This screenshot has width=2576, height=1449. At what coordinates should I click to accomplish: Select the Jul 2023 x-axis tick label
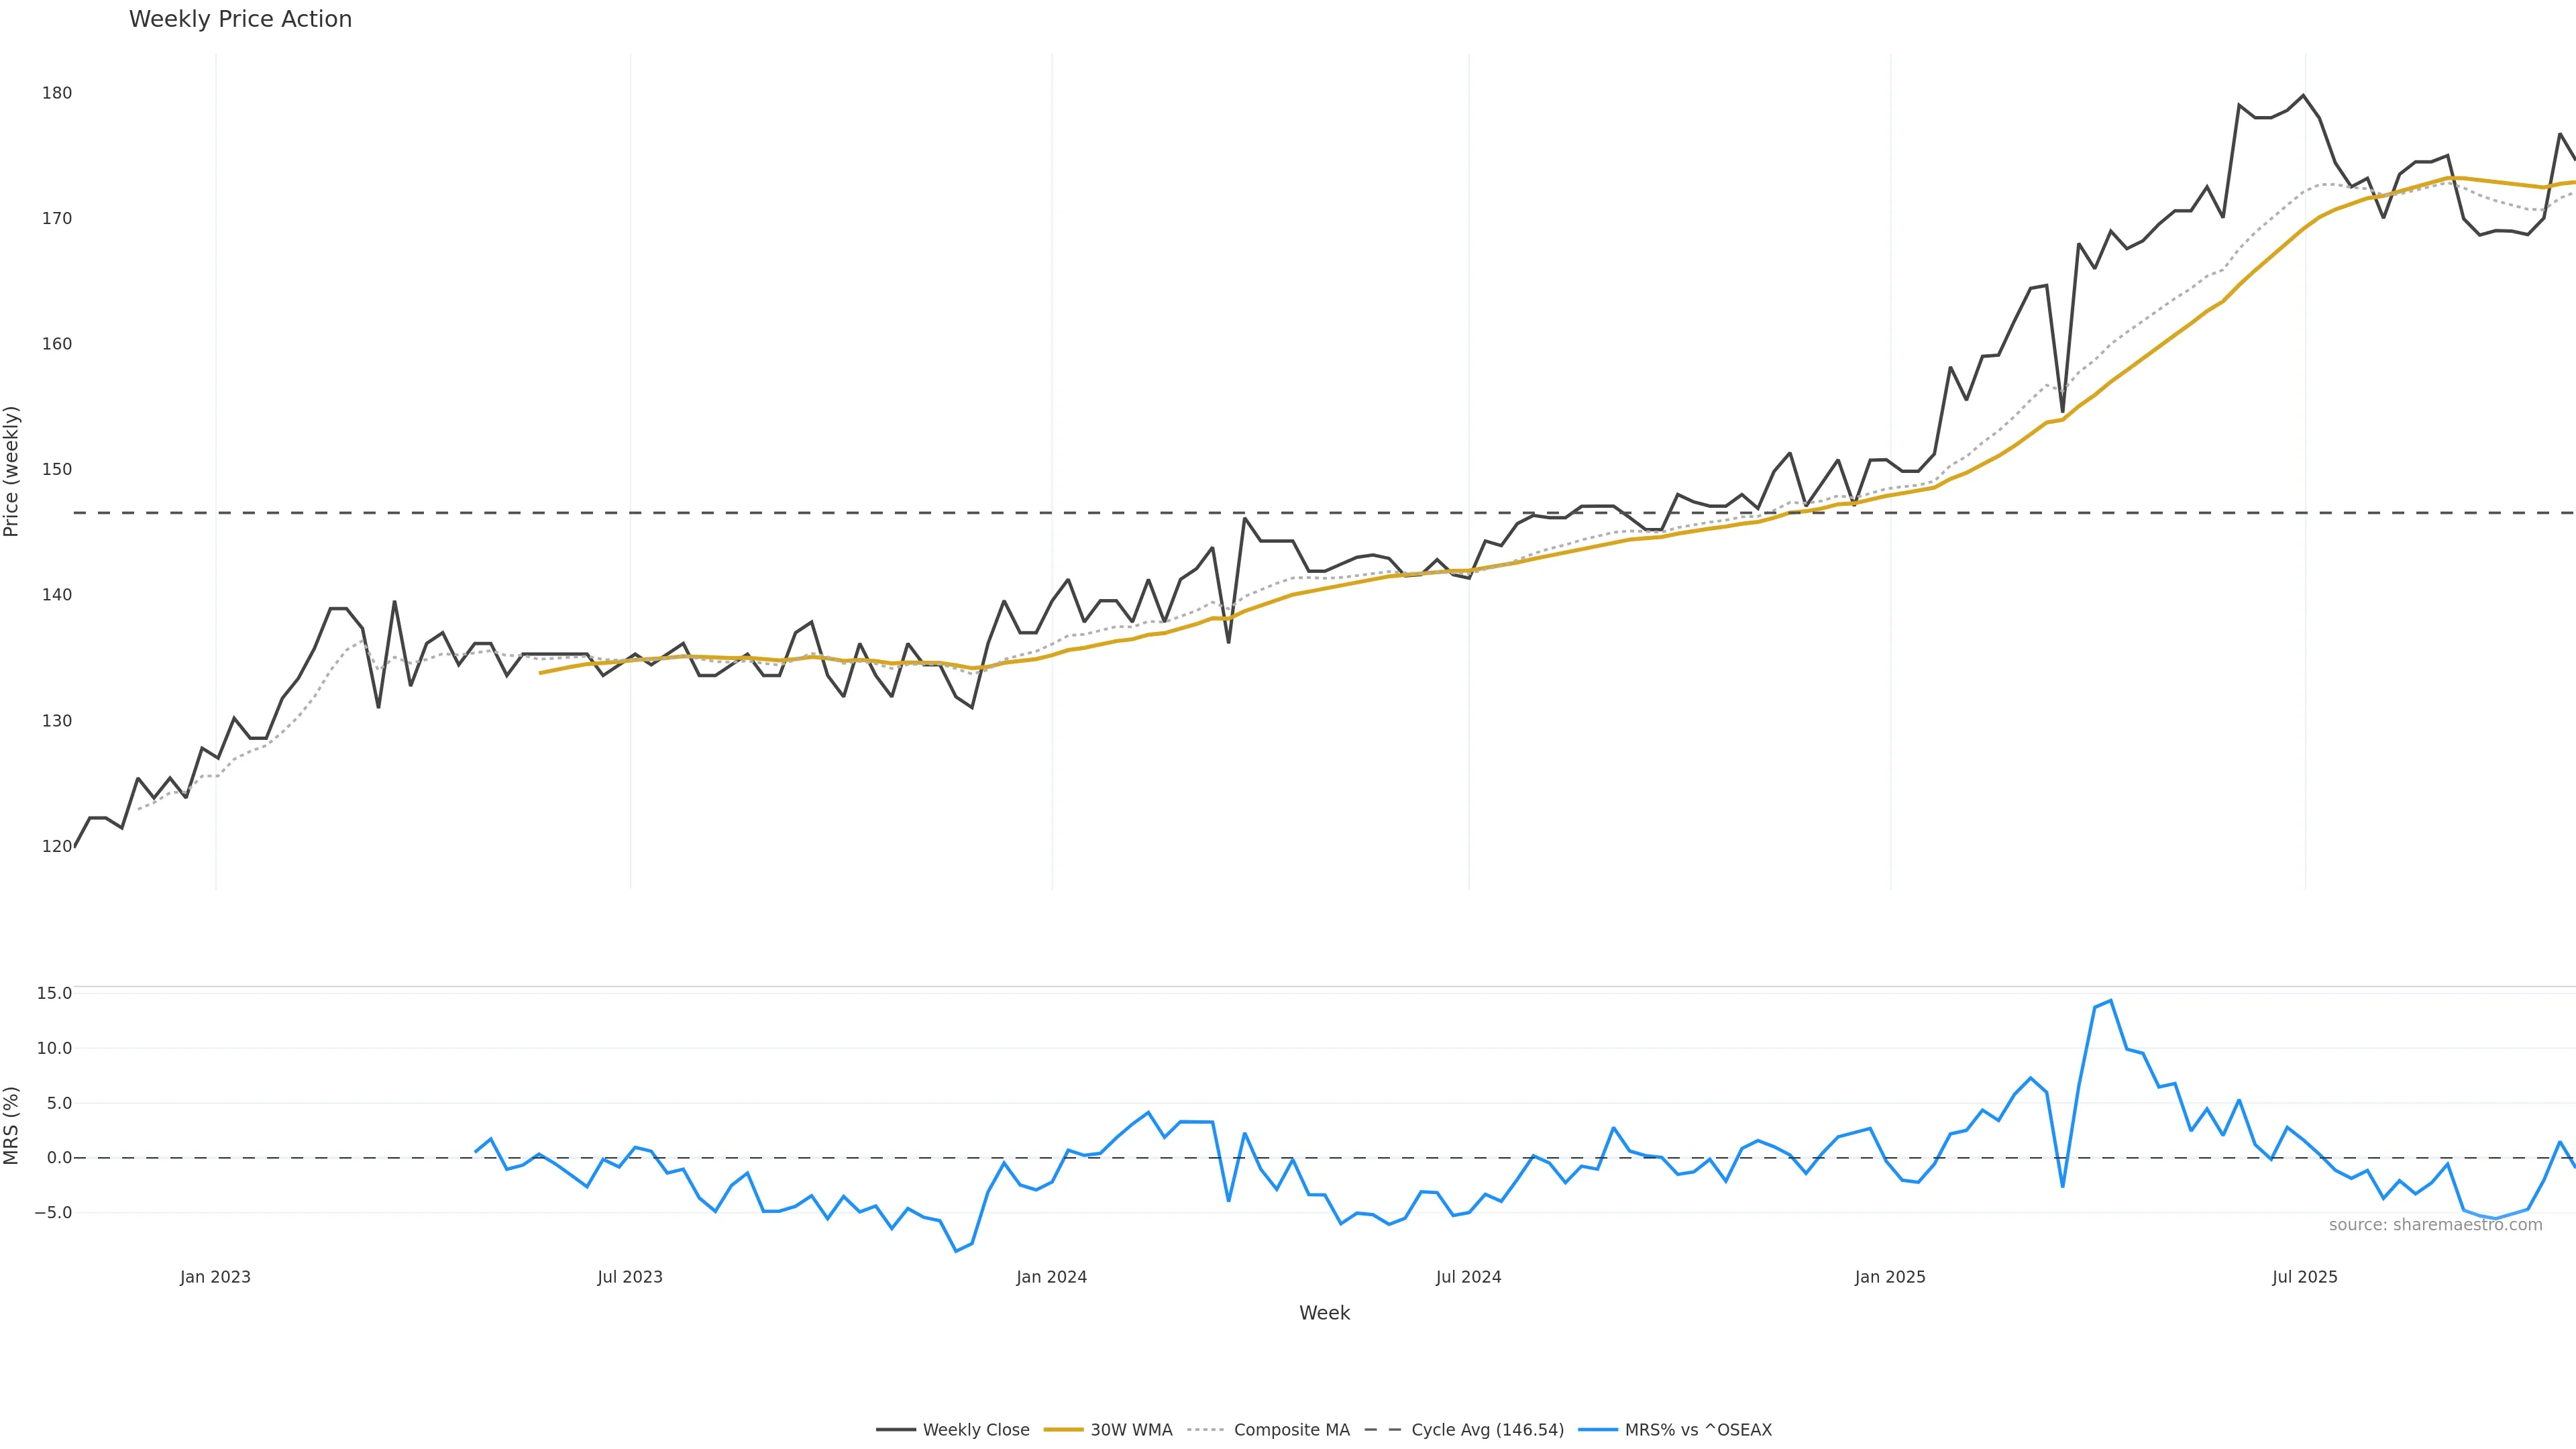tap(630, 1277)
